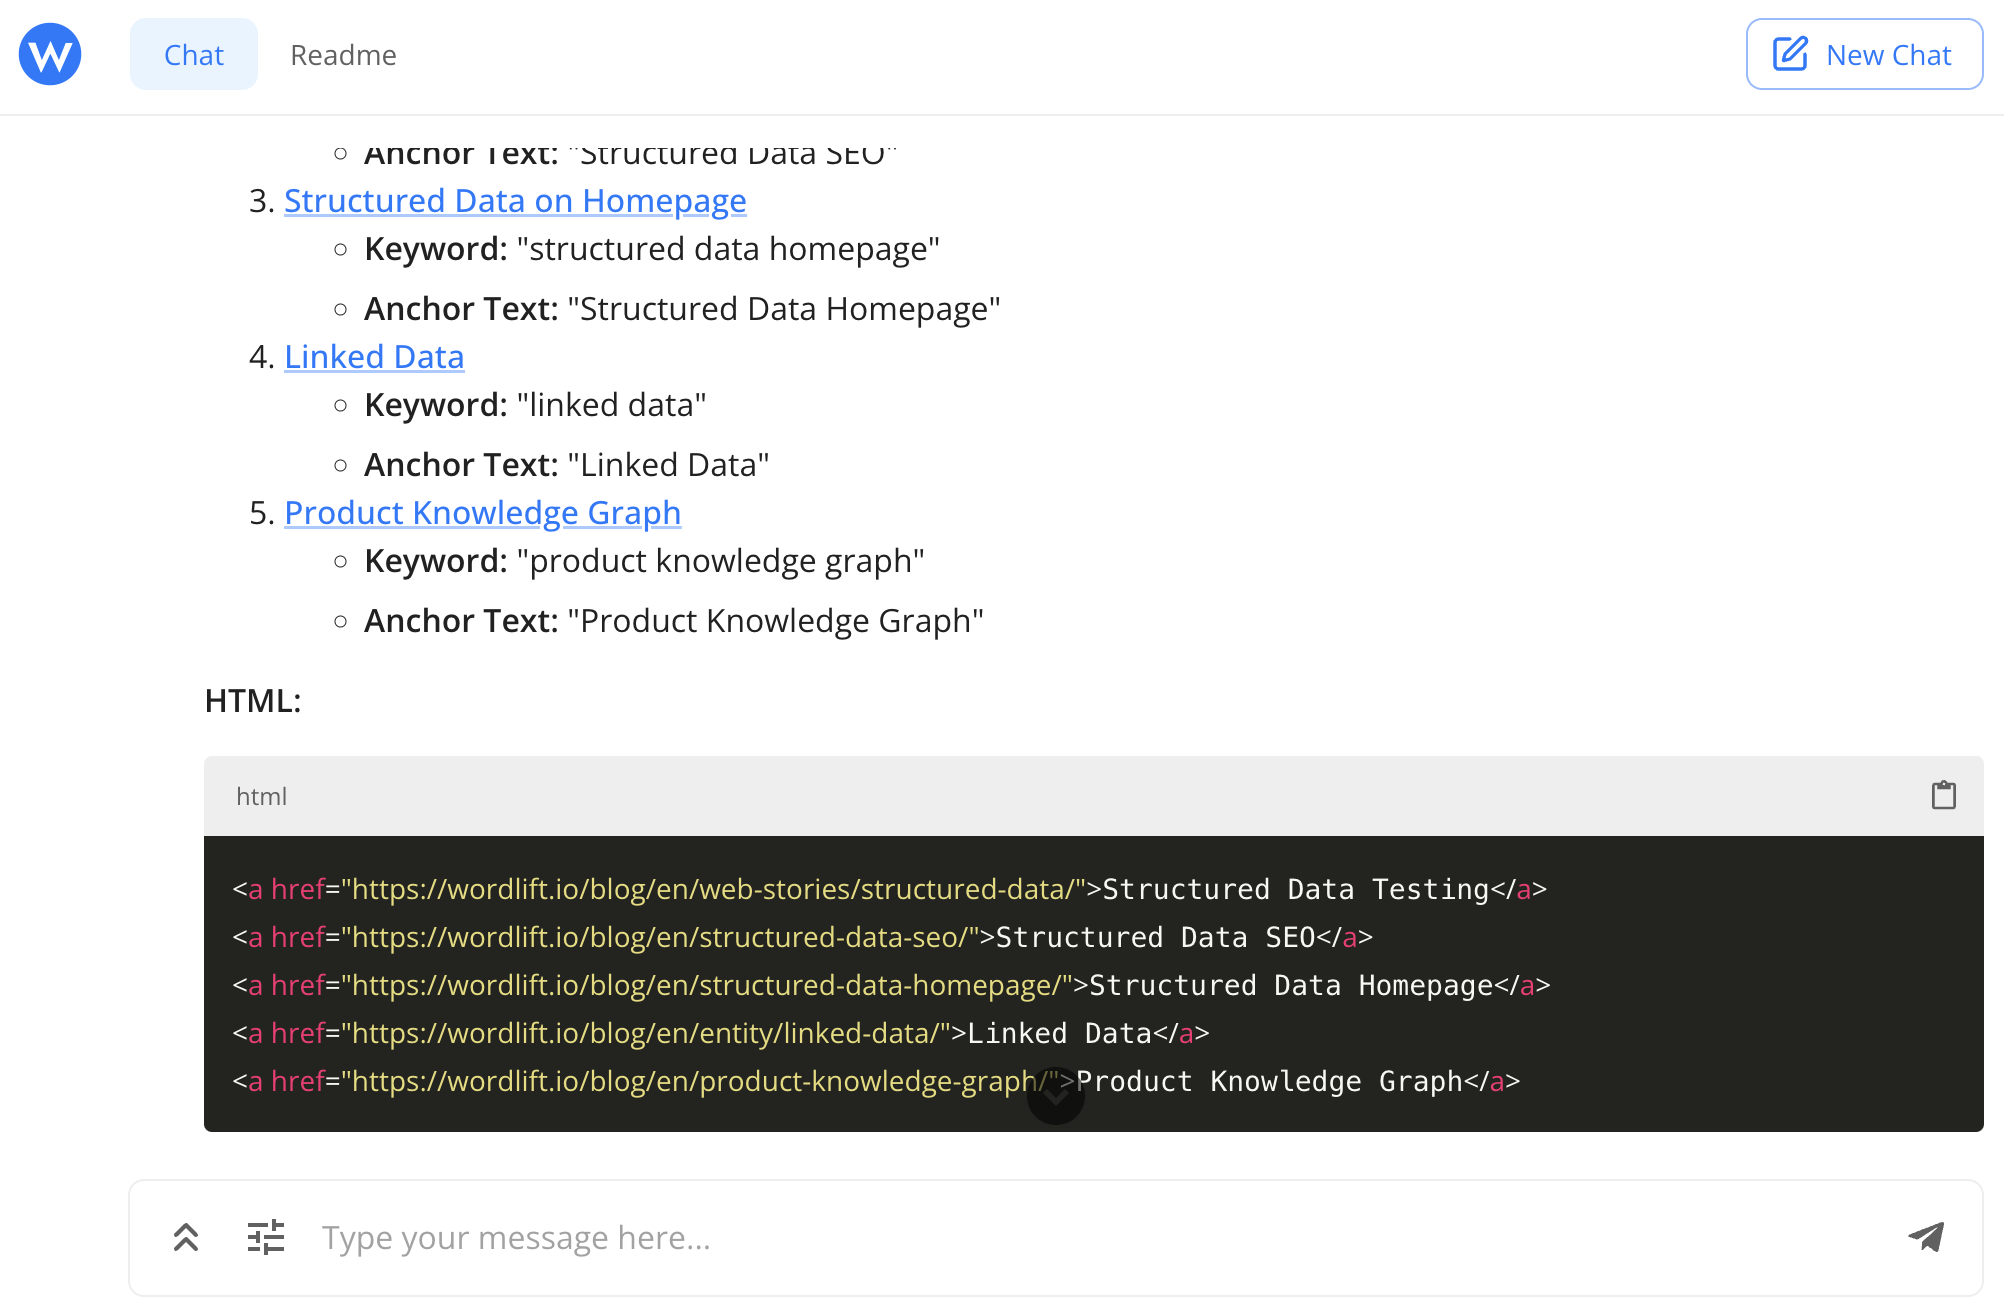Image resolution: width=2004 pixels, height=1312 pixels.
Task: Click the WordLift logo icon
Action: click(x=50, y=54)
